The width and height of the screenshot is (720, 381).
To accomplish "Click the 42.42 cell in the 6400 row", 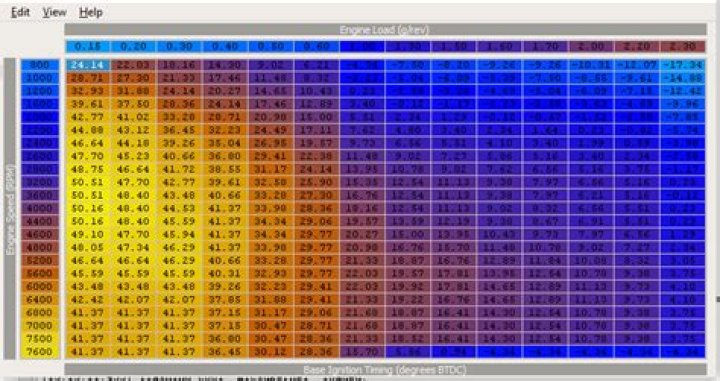I will [x=87, y=299].
